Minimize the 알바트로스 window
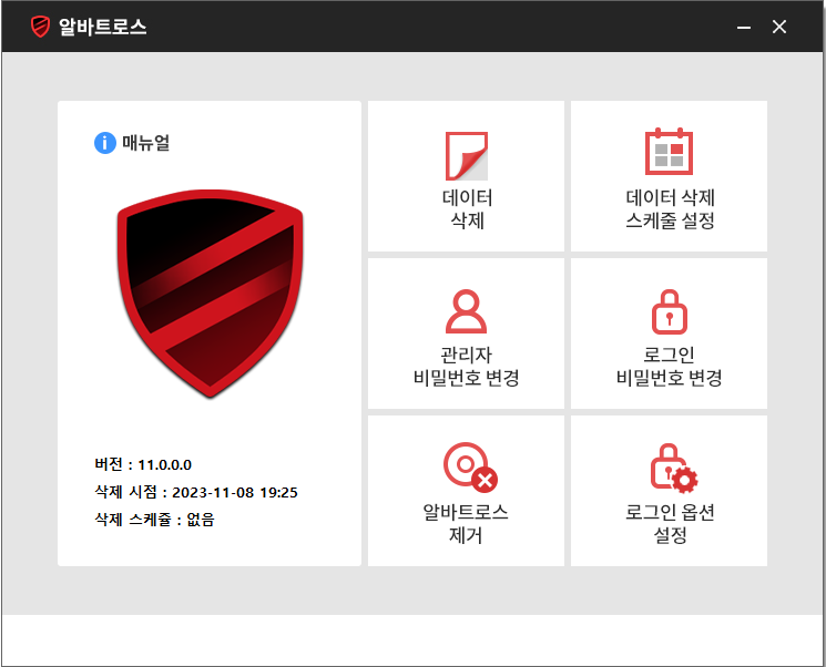Image resolution: width=826 pixels, height=667 pixels. tap(743, 27)
